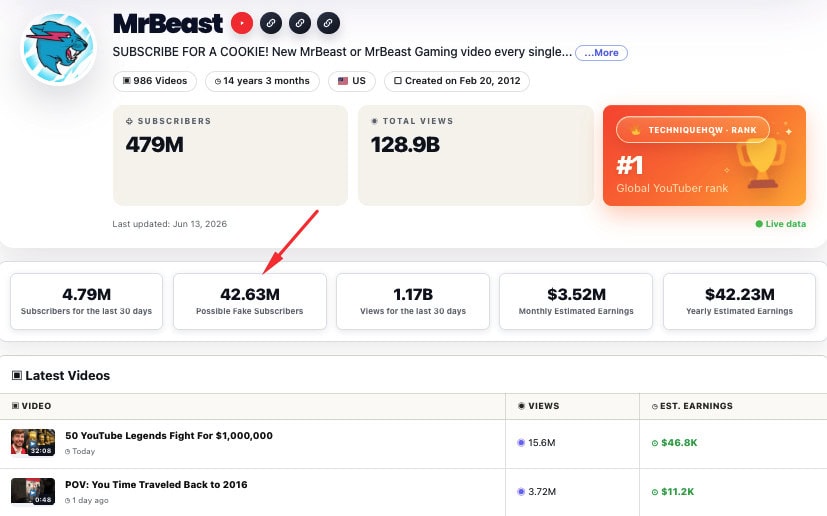Click 15.6M views value

click(542, 443)
